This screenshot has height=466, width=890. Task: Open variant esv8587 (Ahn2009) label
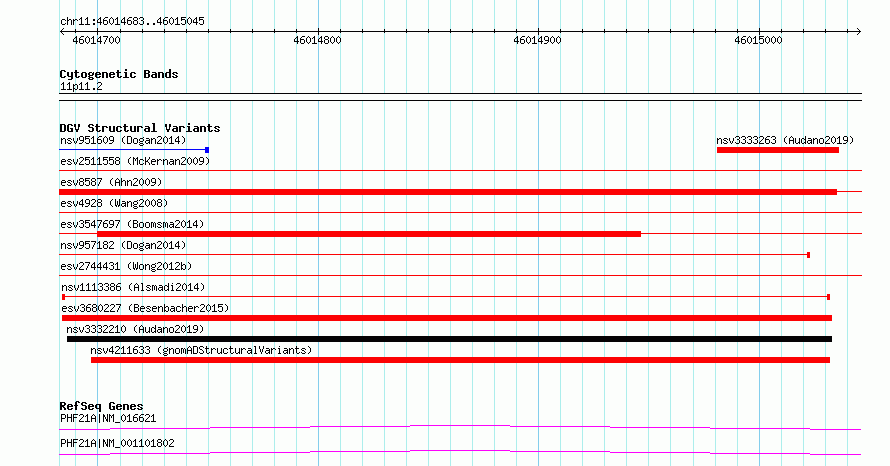pyautogui.click(x=111, y=182)
